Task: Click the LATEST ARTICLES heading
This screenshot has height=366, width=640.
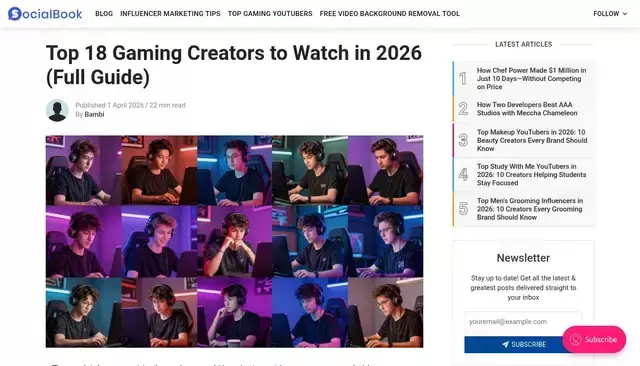Action: tap(523, 44)
